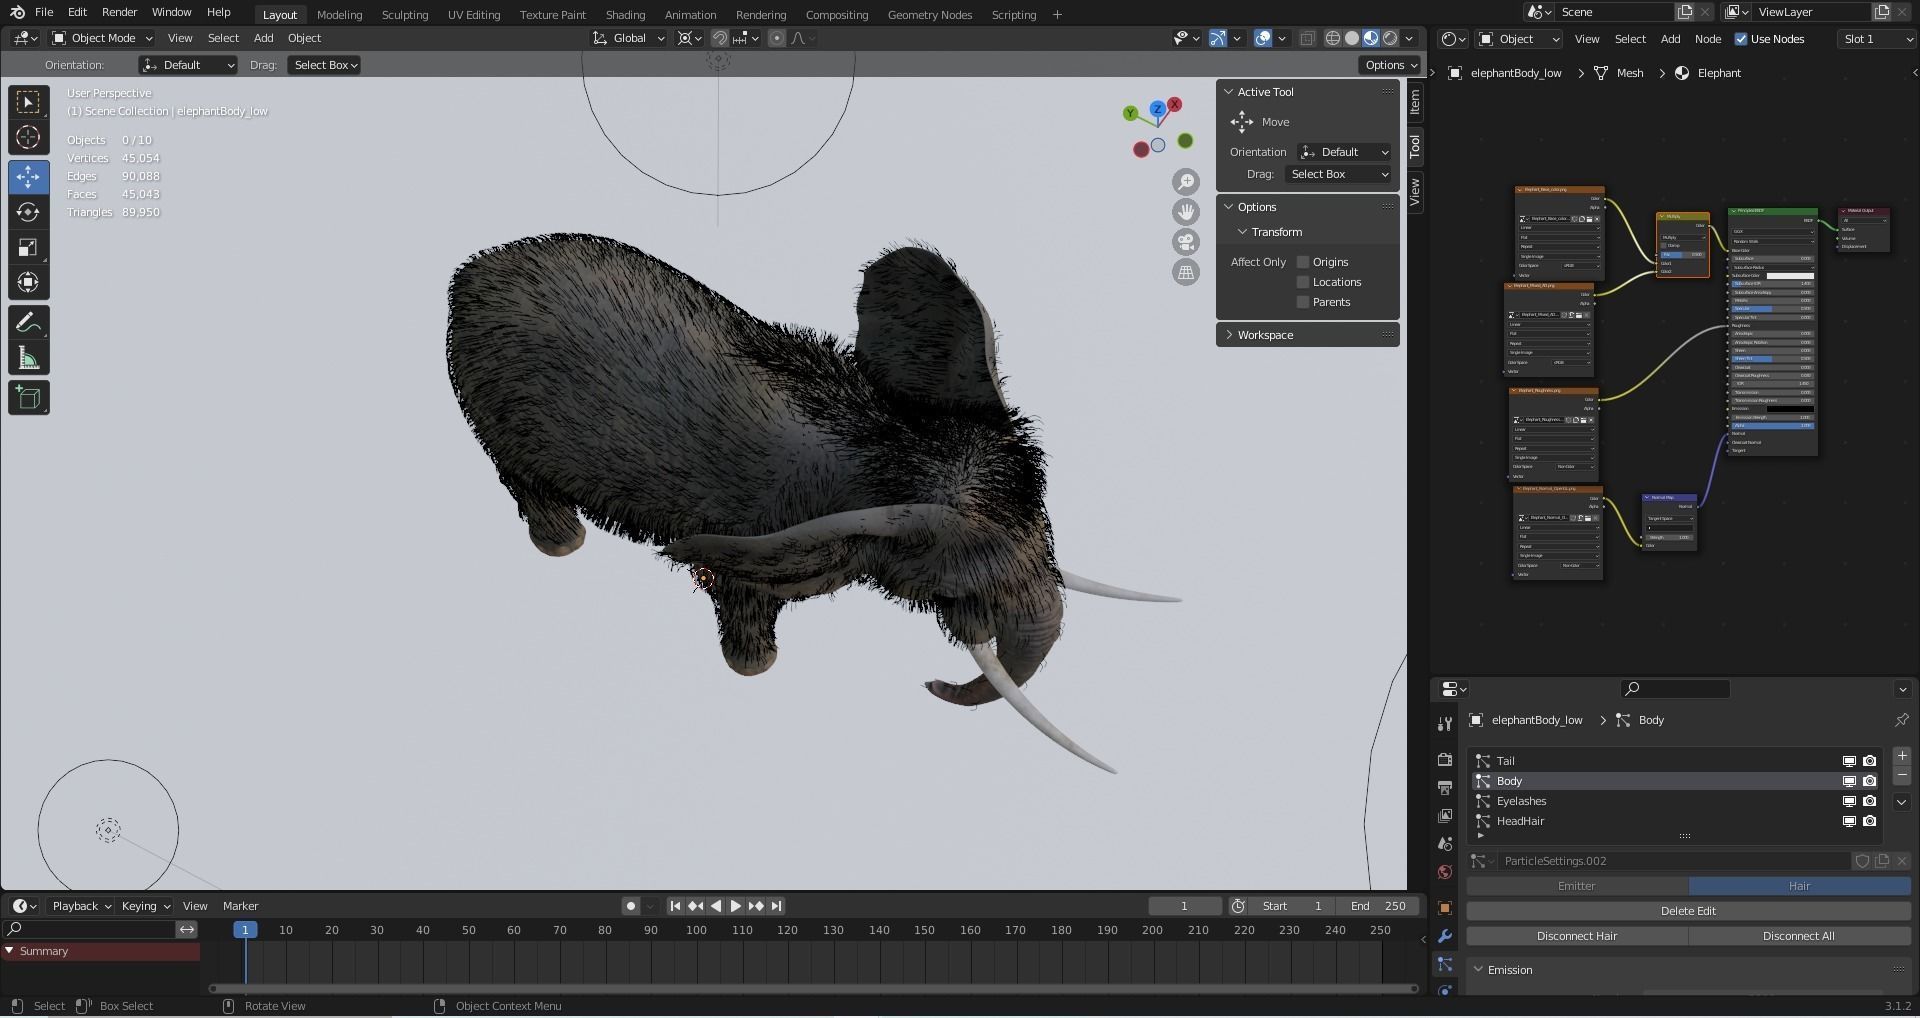Open the Object Mode dropdown

coord(102,38)
